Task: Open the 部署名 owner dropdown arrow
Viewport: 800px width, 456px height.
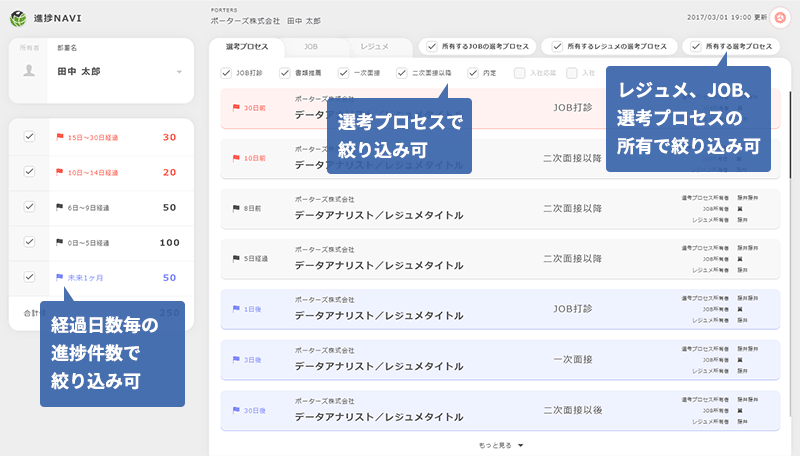Action: pyautogui.click(x=179, y=72)
